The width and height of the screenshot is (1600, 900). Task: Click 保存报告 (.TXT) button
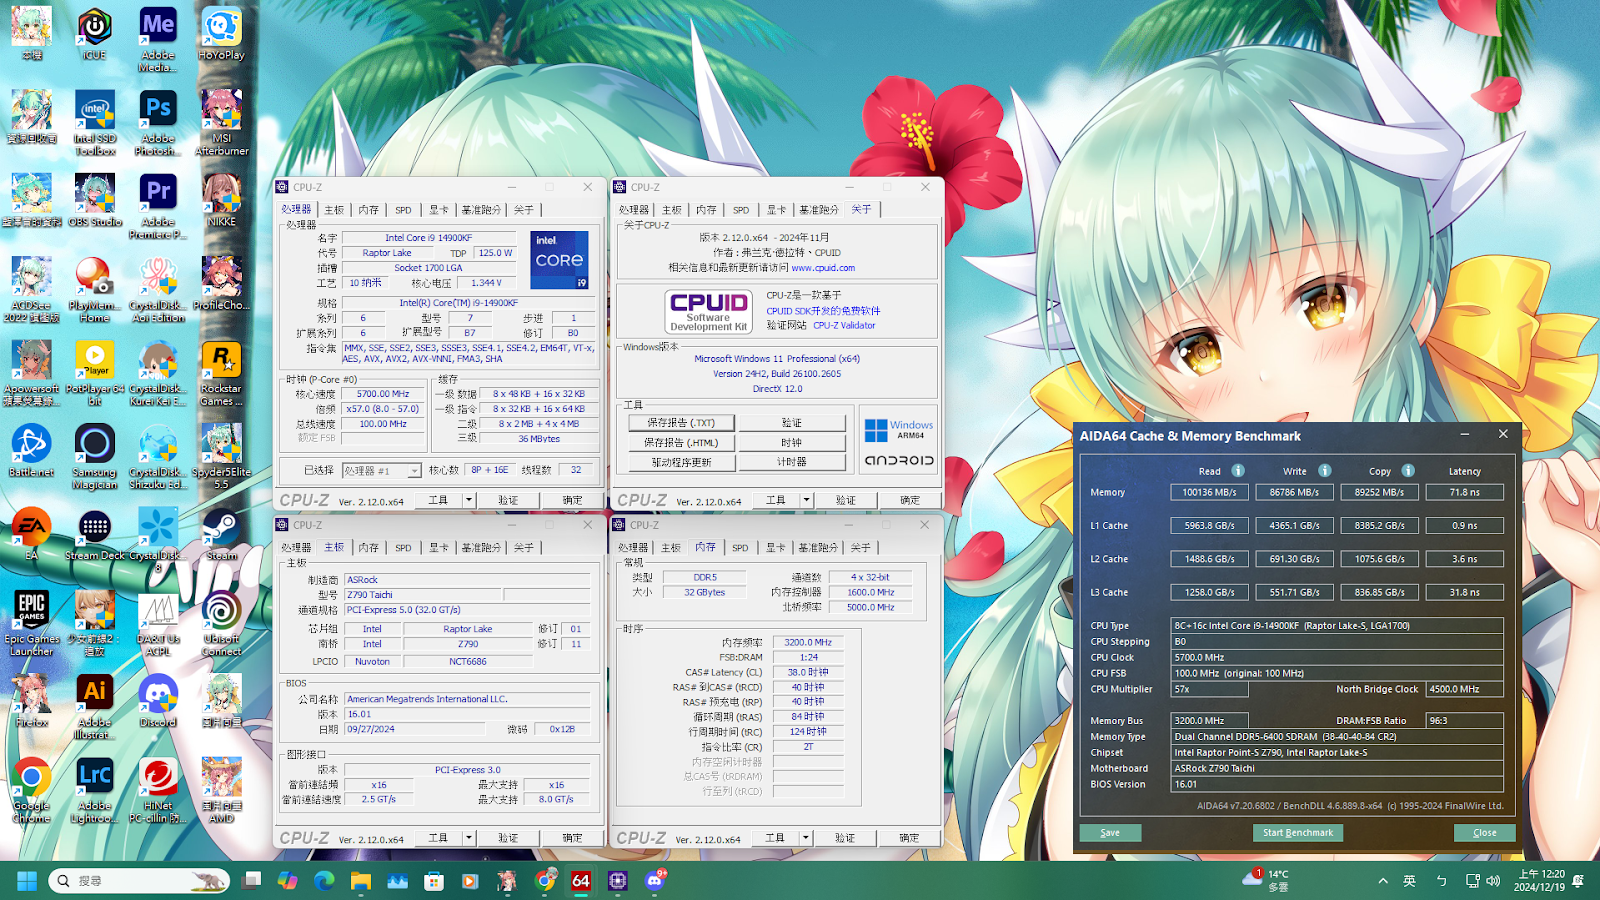pos(681,423)
